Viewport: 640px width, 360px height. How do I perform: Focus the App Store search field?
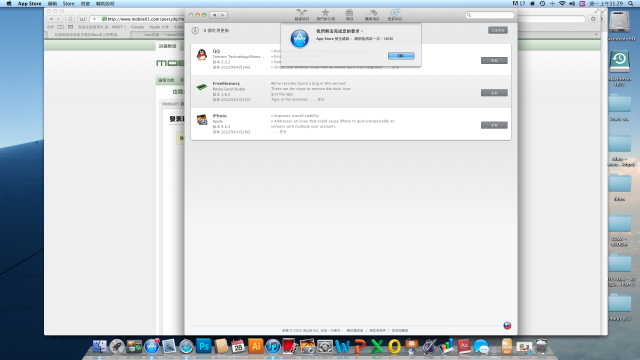[490, 15]
